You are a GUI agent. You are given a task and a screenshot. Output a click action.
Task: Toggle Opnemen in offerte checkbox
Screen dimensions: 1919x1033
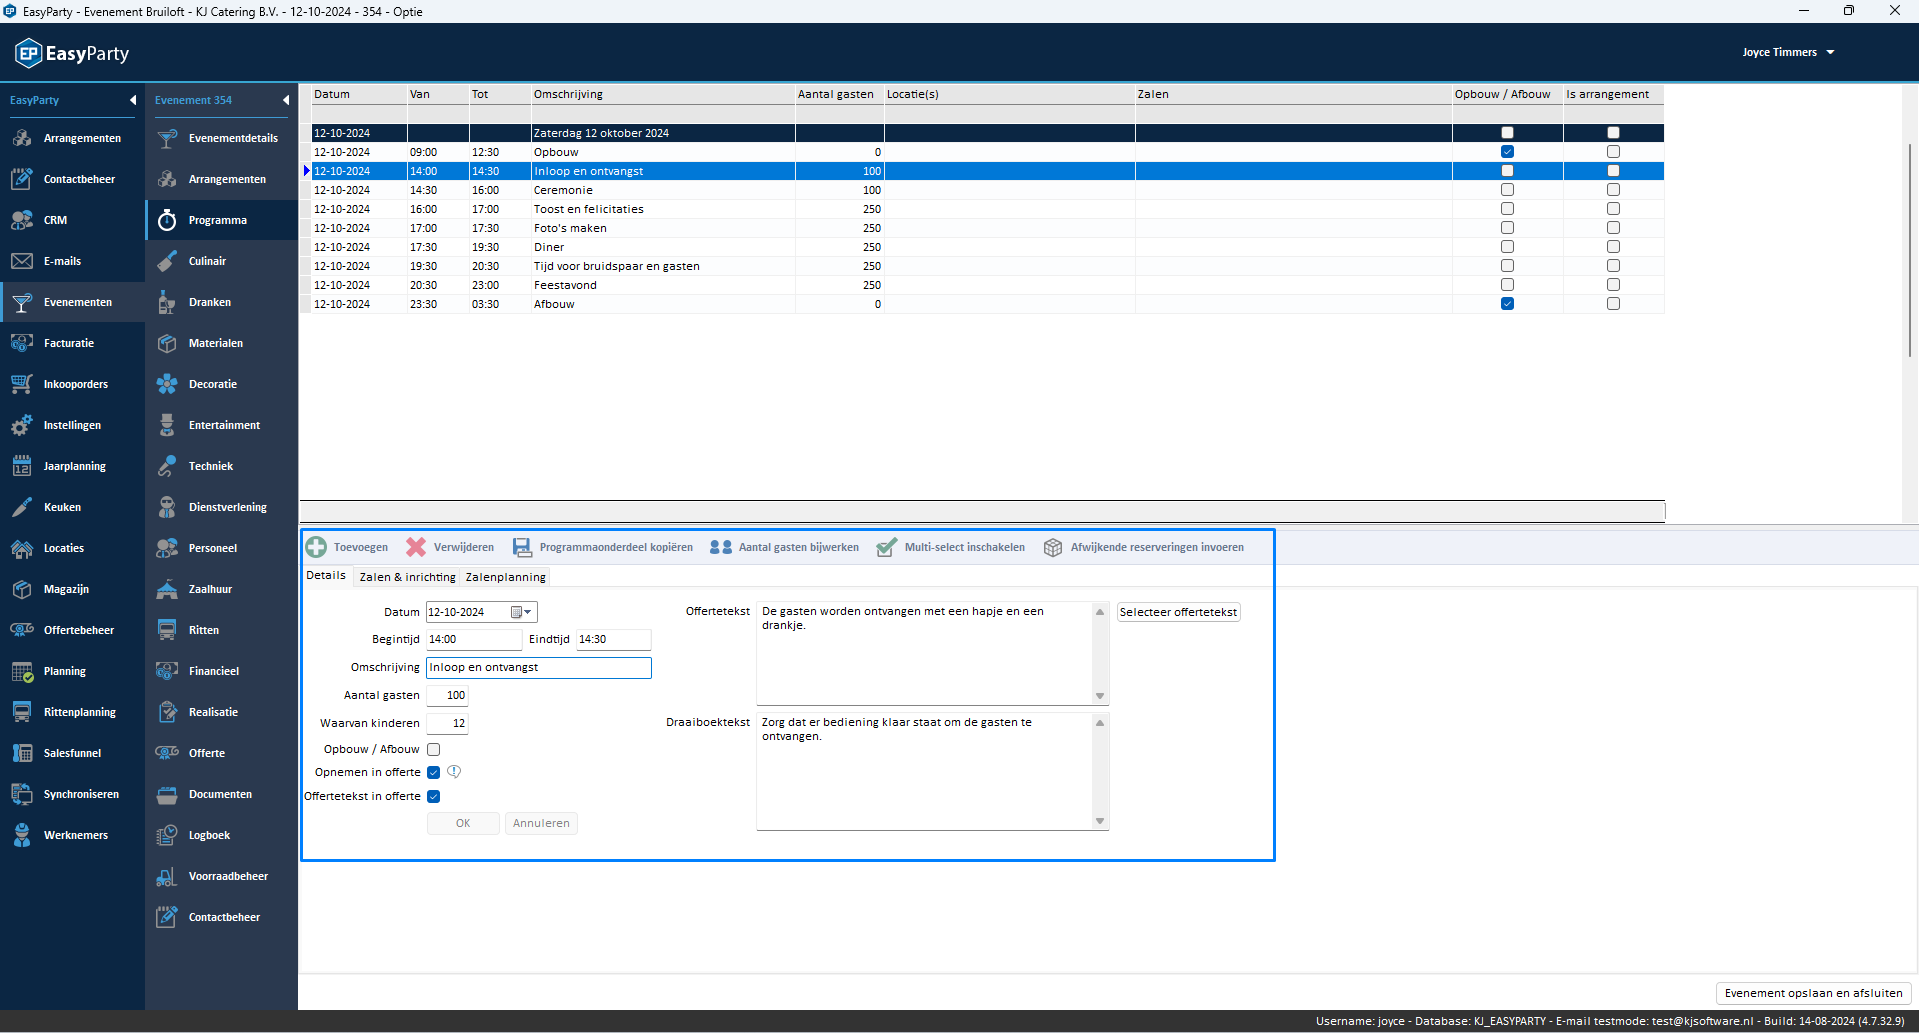[434, 772]
